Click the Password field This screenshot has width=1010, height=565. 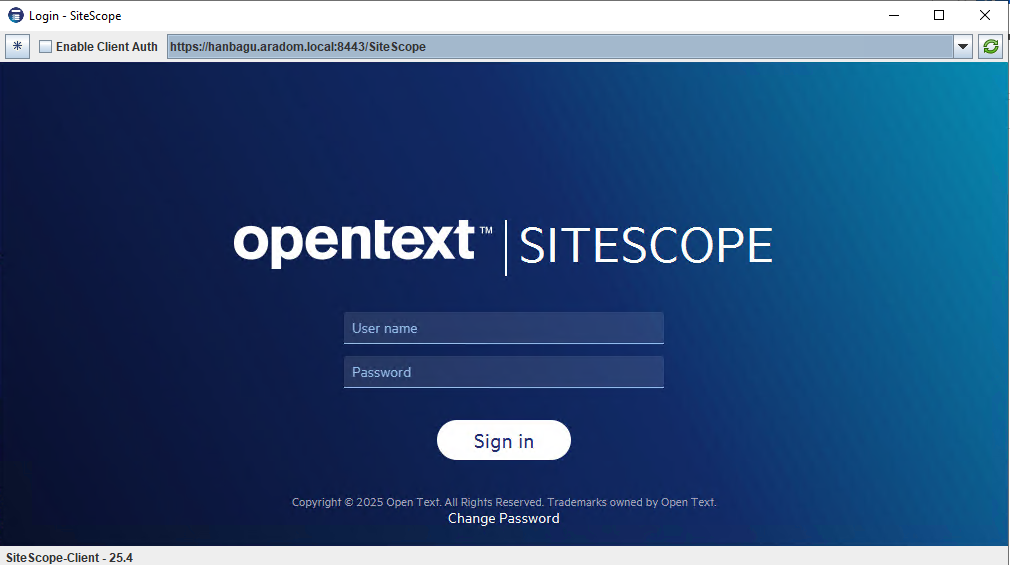point(504,372)
